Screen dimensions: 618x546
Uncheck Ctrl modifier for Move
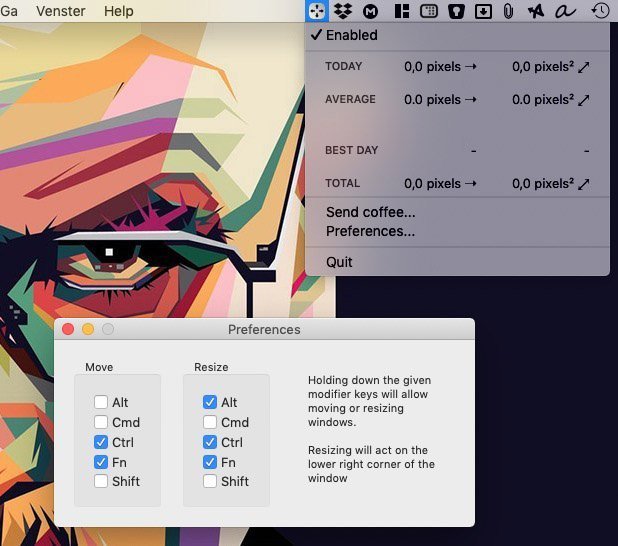101,442
